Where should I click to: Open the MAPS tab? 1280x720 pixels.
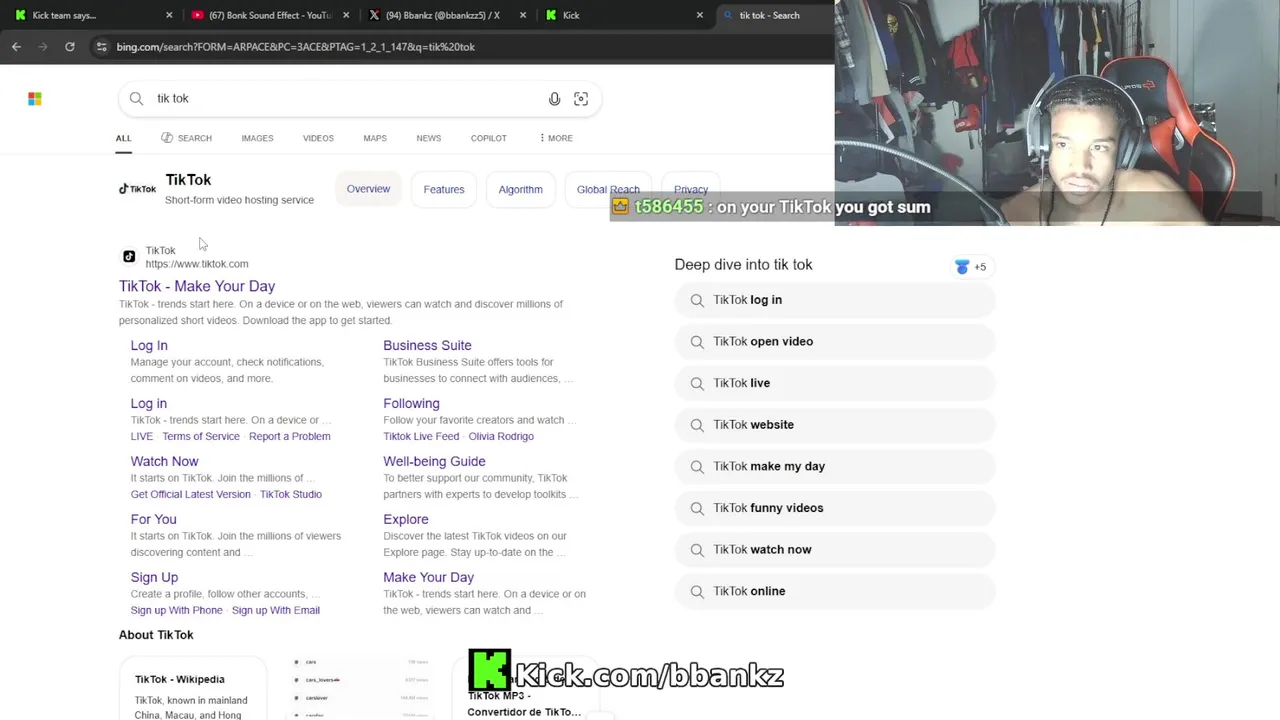point(375,138)
